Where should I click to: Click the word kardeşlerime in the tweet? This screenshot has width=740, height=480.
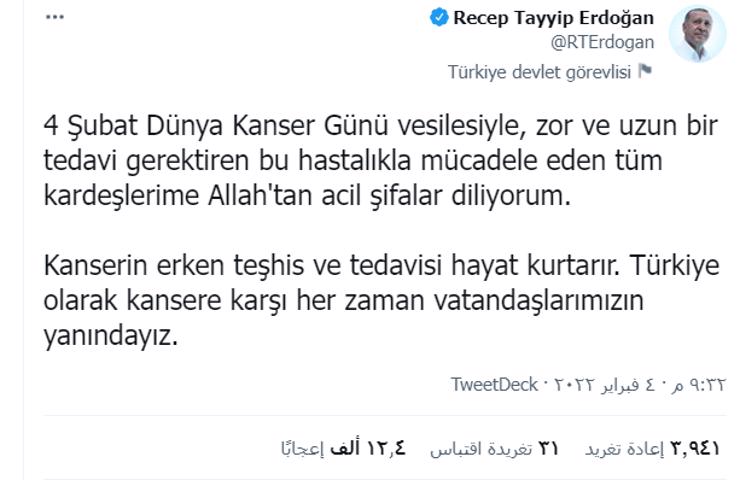point(118,196)
